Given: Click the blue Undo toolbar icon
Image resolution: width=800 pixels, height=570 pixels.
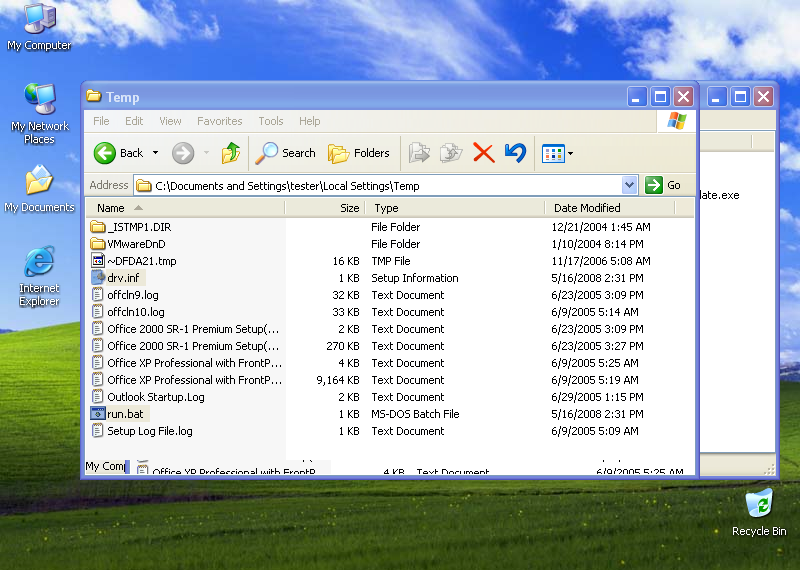Looking at the screenshot, I should (515, 153).
